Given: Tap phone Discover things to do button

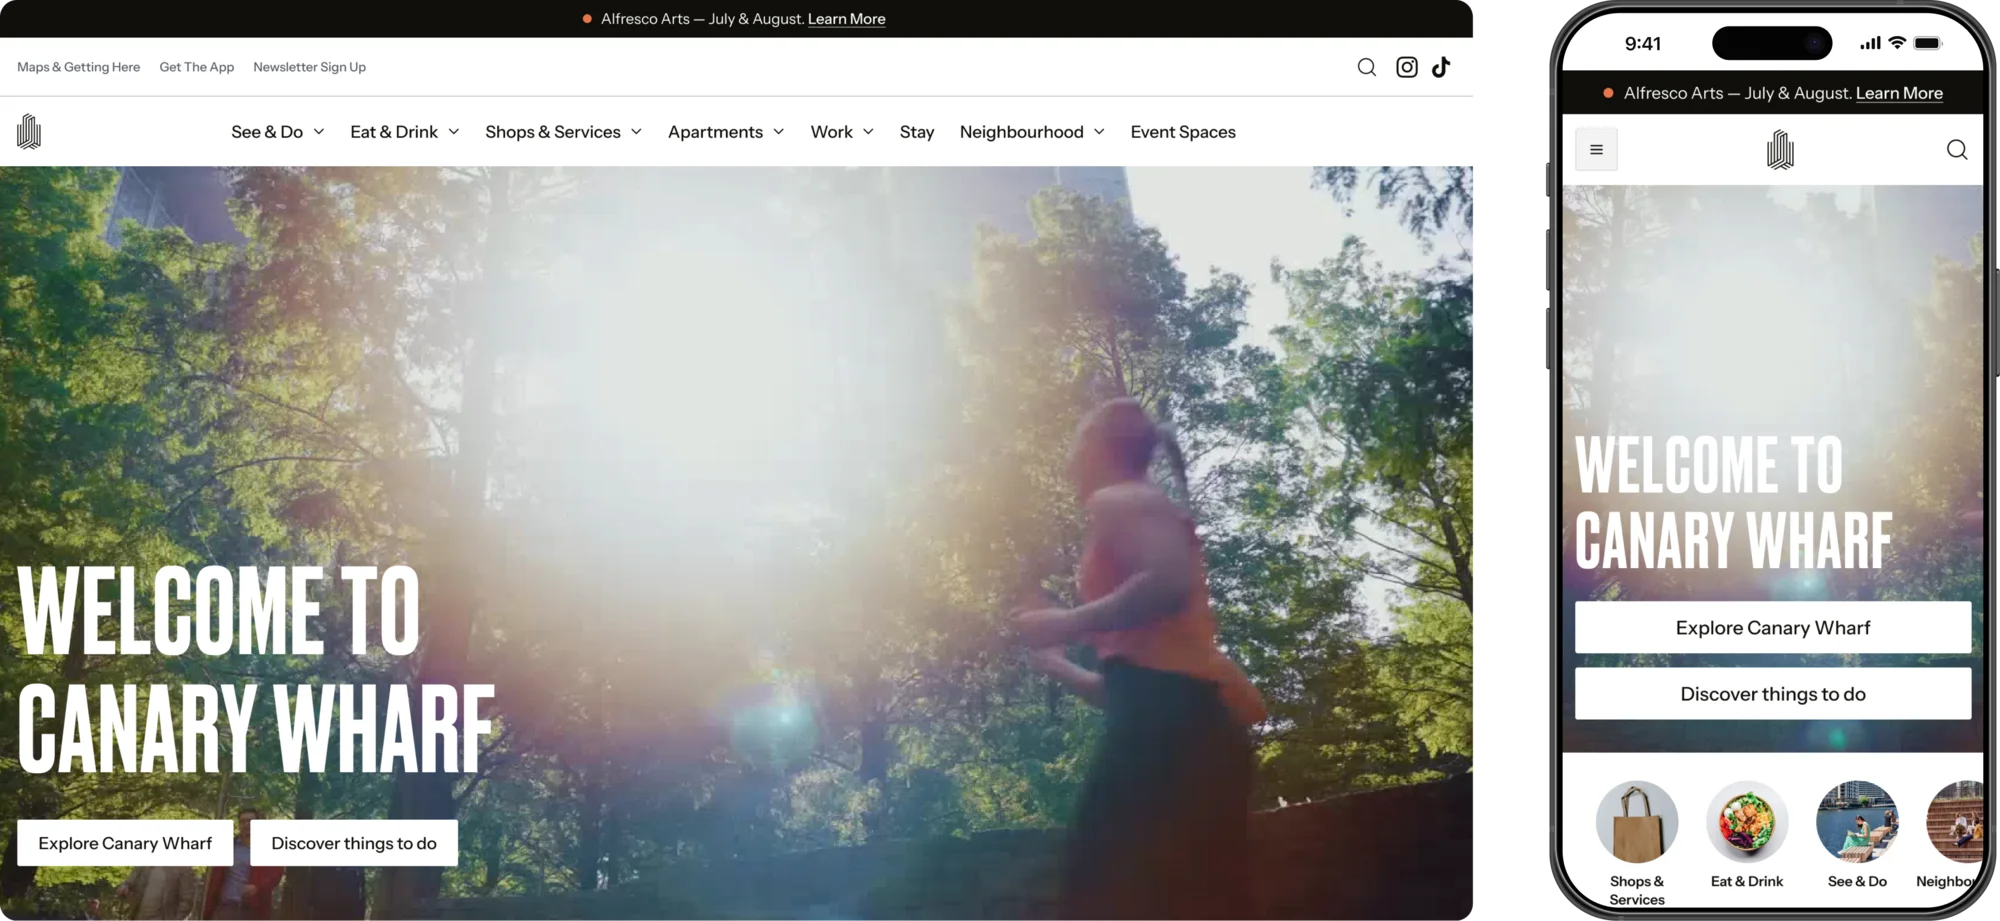Looking at the screenshot, I should coord(1773,694).
